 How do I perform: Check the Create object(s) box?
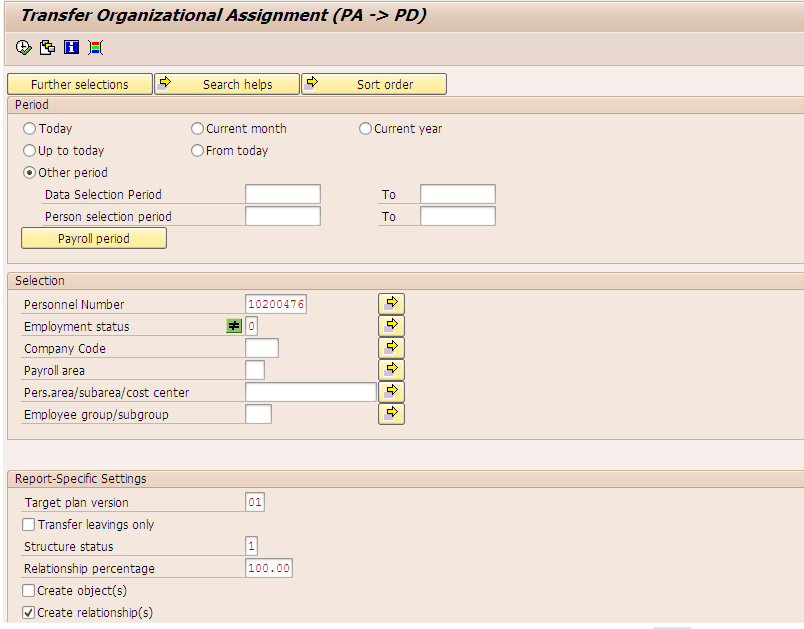[x=29, y=590]
